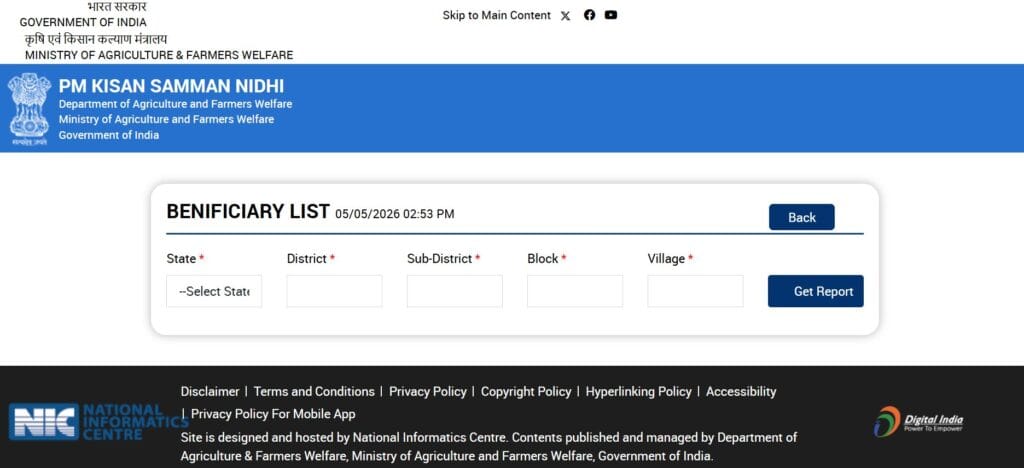This screenshot has width=1024, height=468.
Task: Click the site designed and hosted notice
Action: click(488, 446)
